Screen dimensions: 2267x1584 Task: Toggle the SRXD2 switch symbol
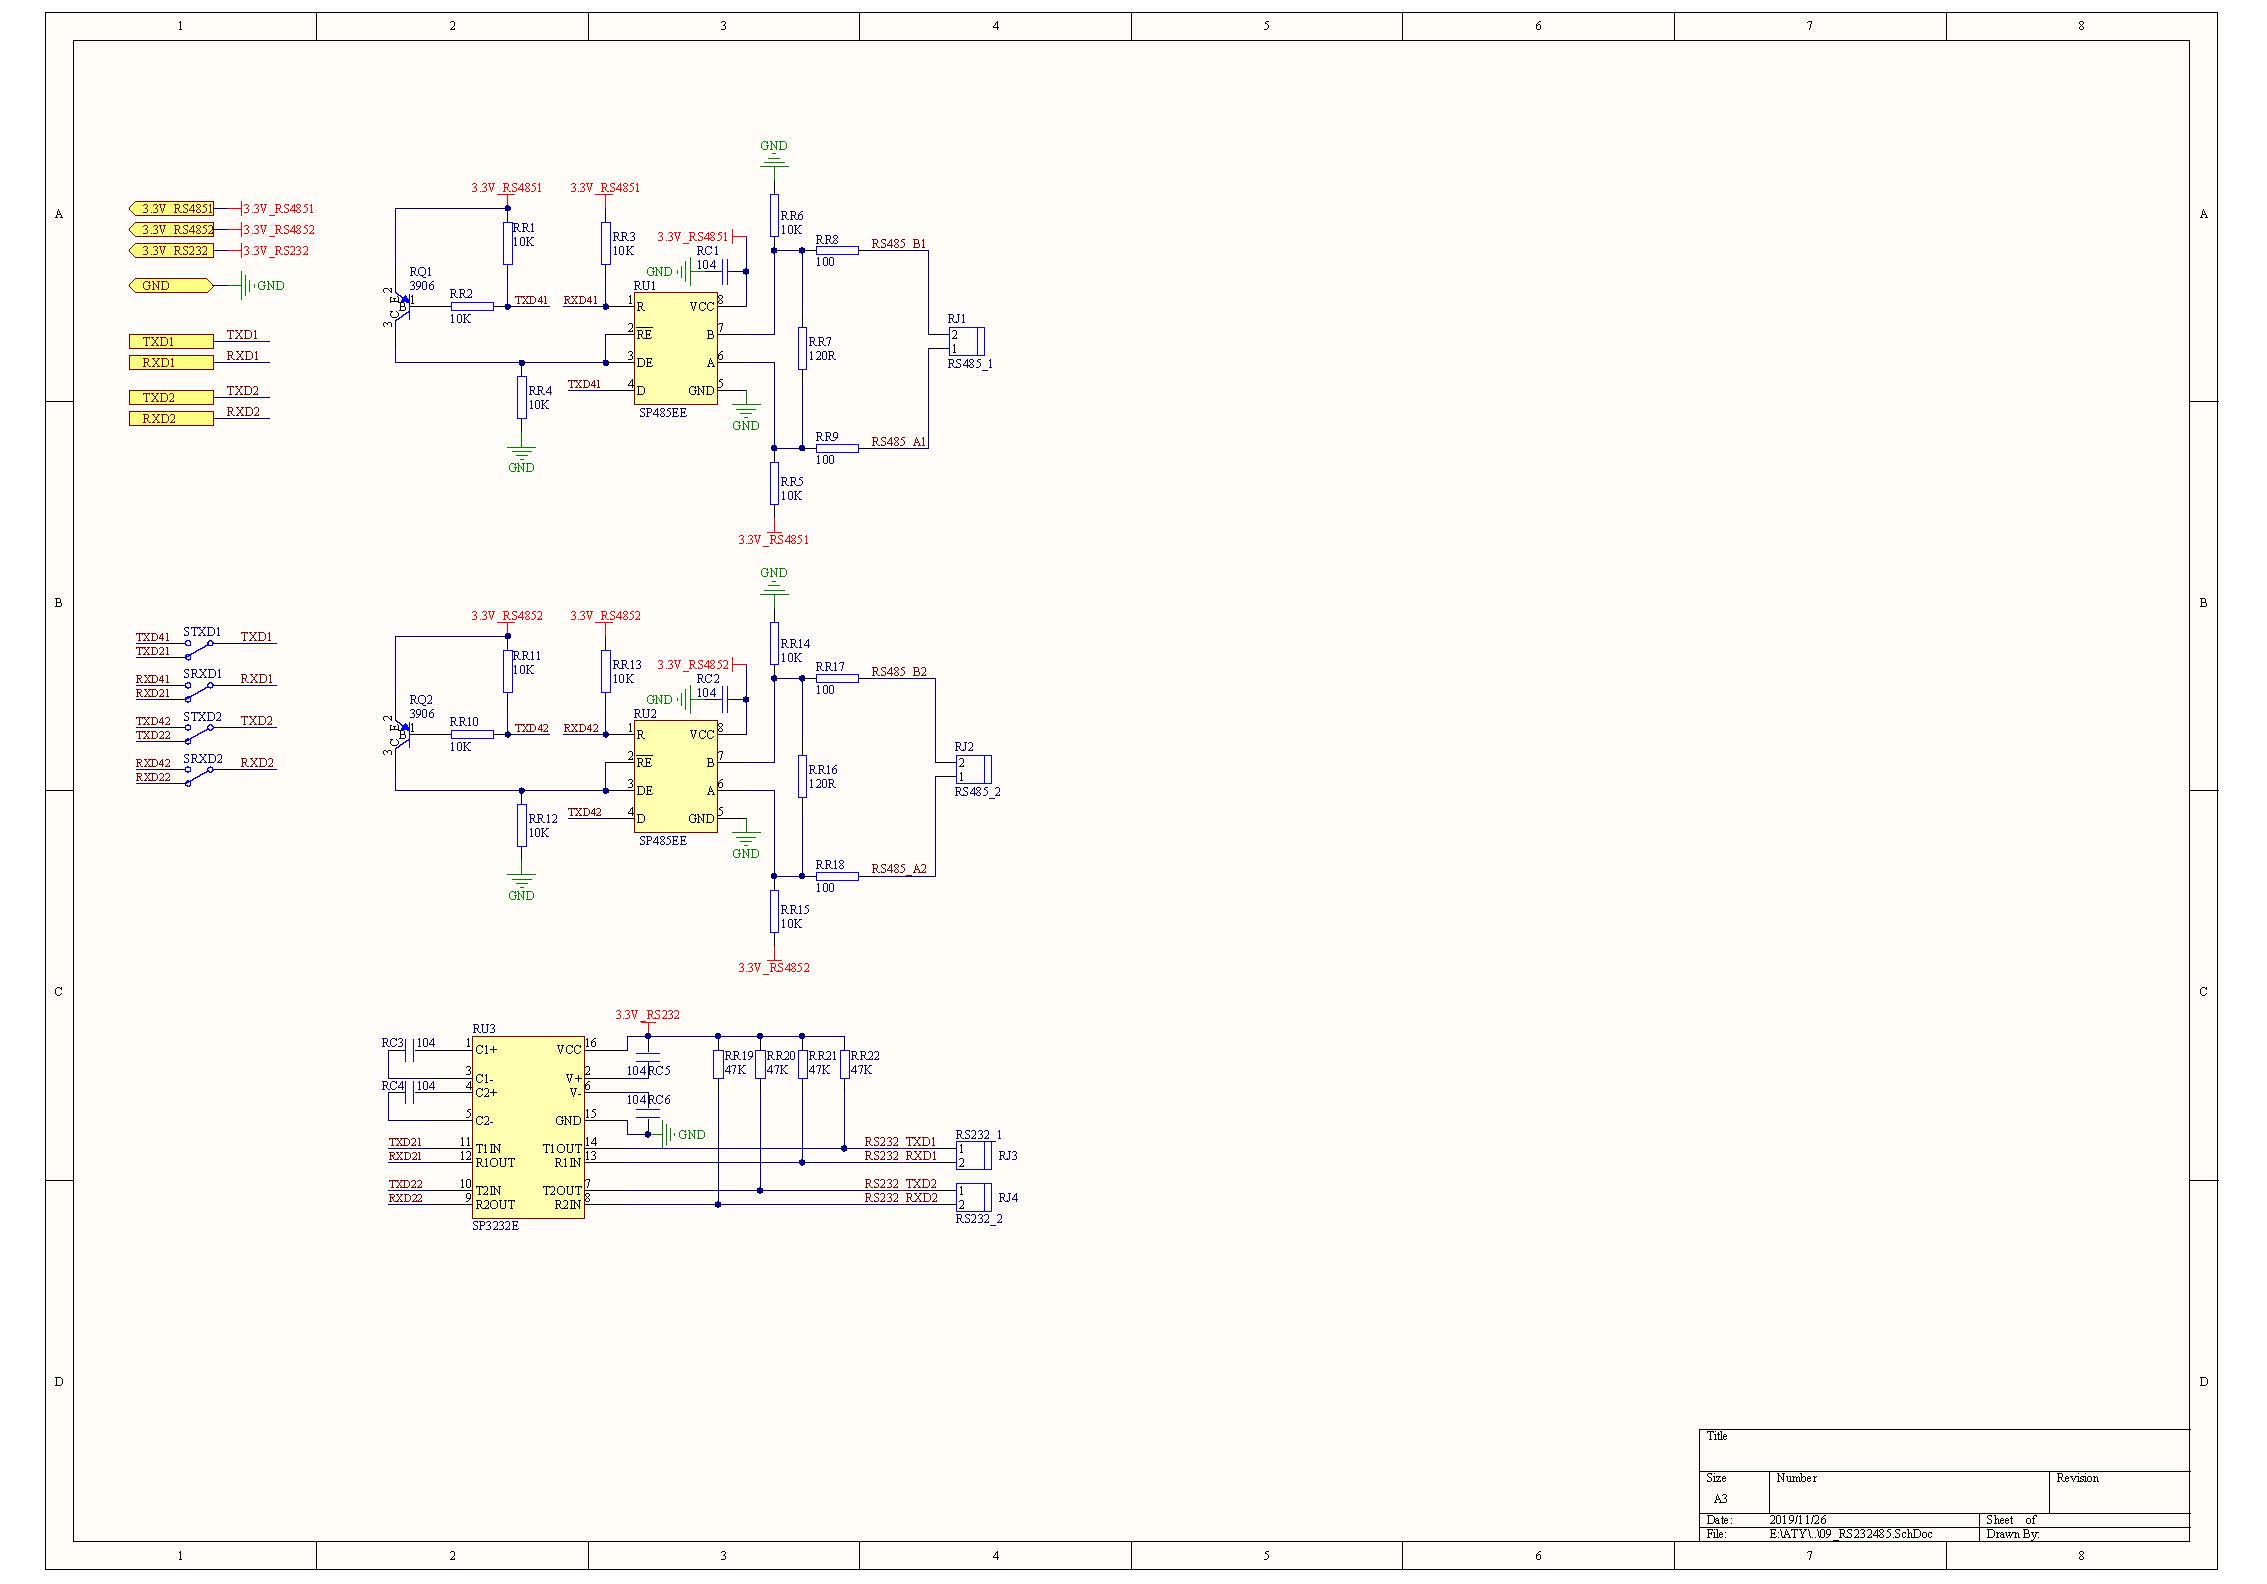pyautogui.click(x=199, y=776)
